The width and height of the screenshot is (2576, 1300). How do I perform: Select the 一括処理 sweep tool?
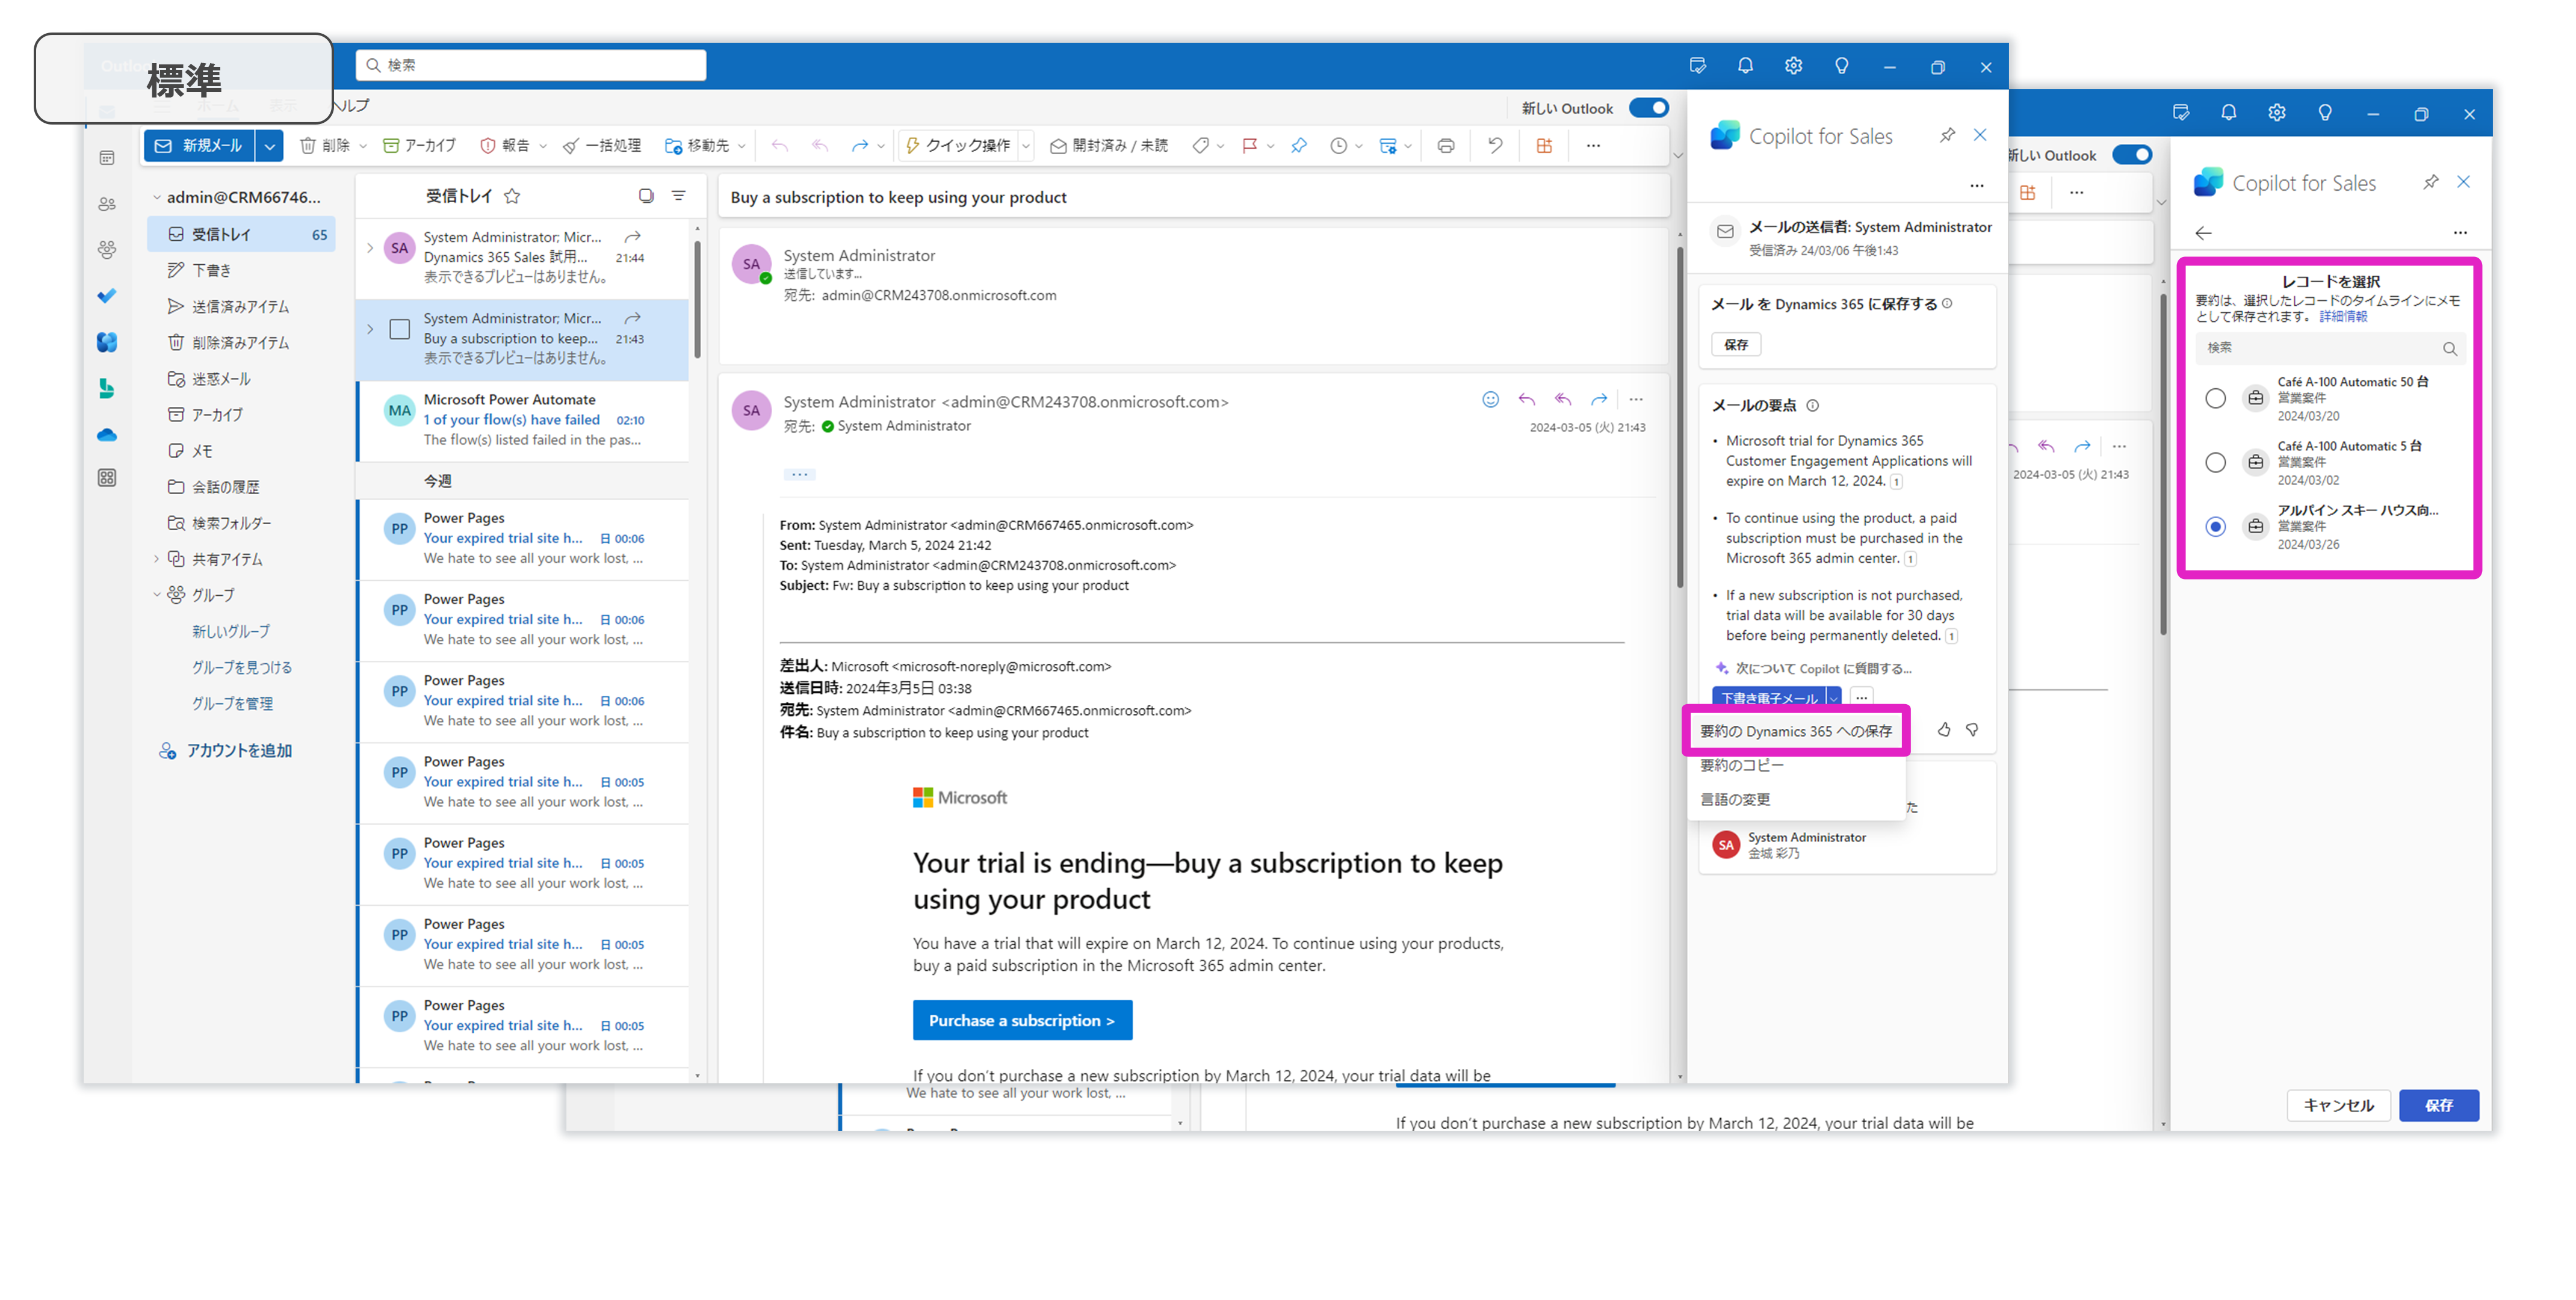coord(601,146)
